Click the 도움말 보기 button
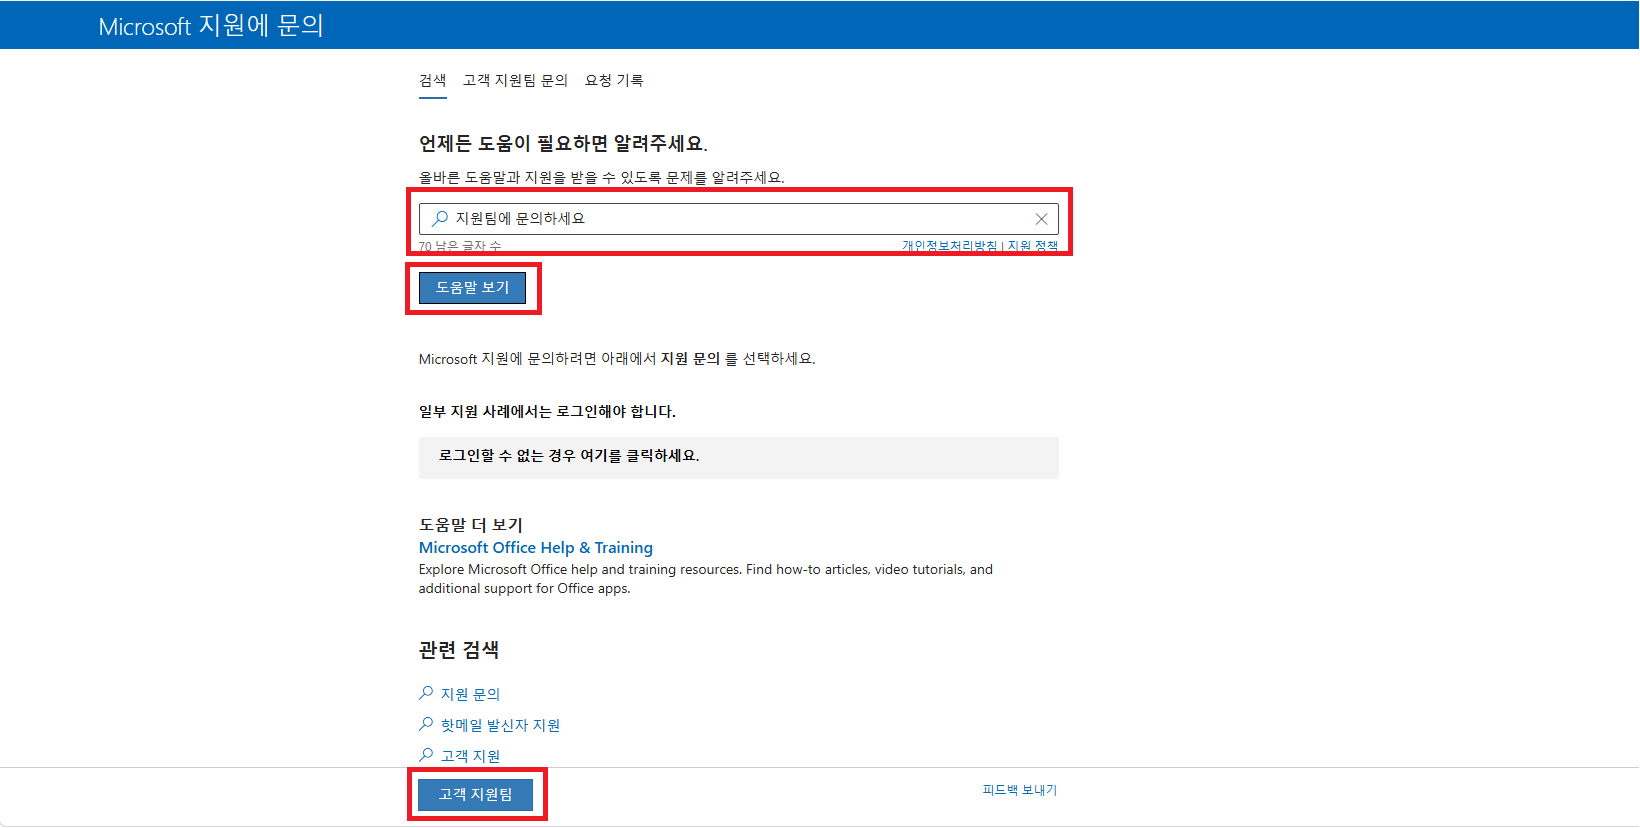The height and width of the screenshot is (828, 1640). pos(472,287)
